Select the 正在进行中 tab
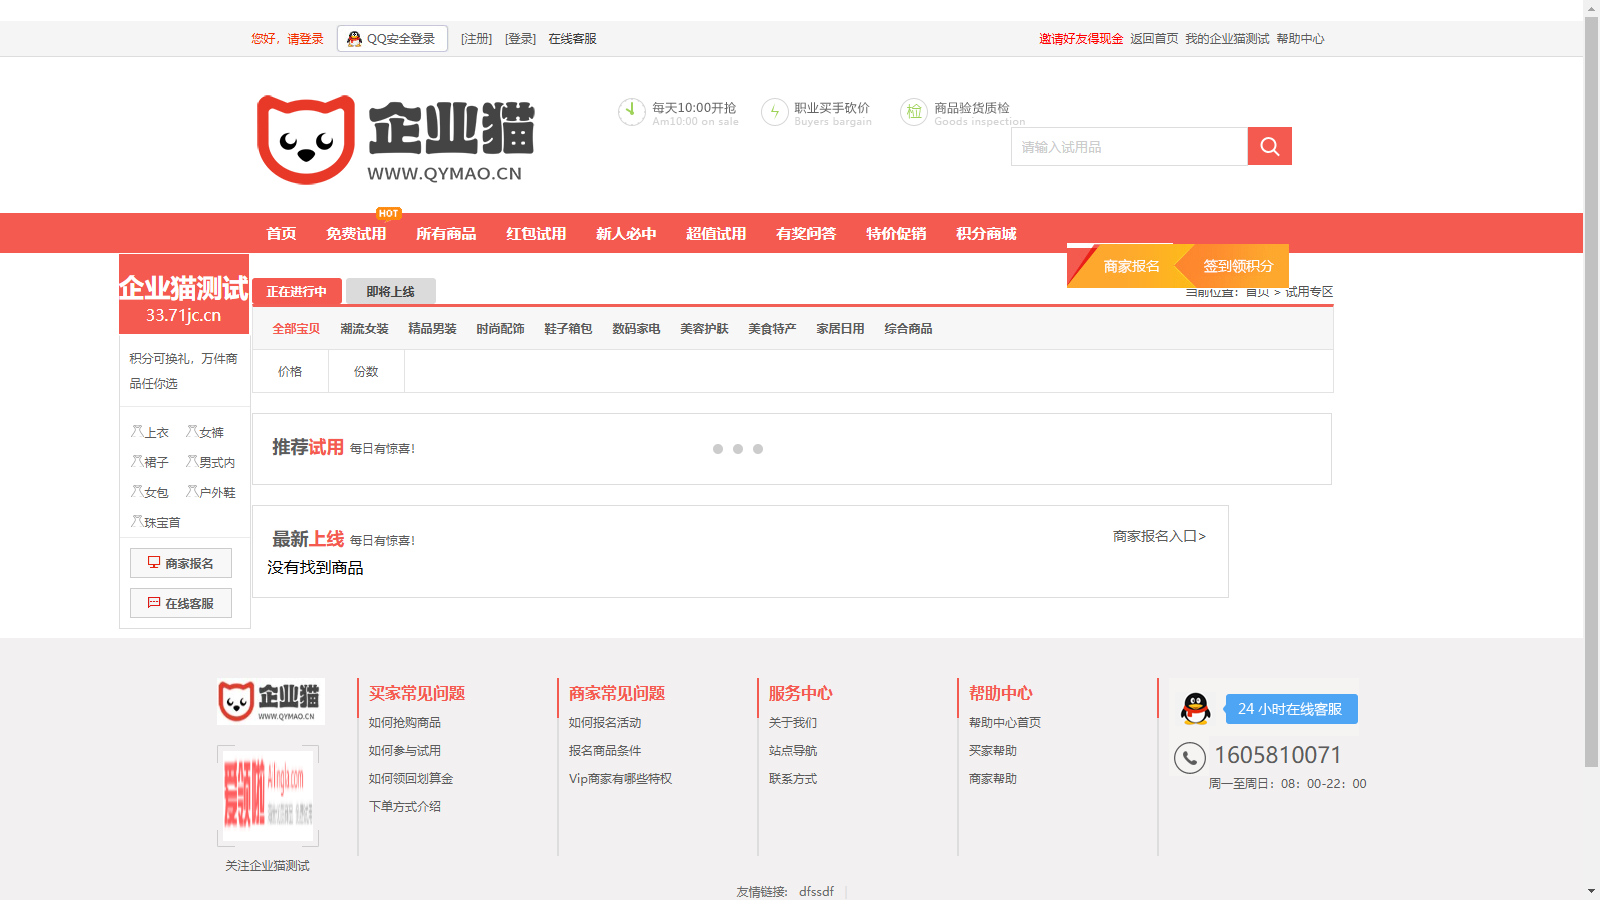Image resolution: width=1600 pixels, height=900 pixels. [x=296, y=291]
